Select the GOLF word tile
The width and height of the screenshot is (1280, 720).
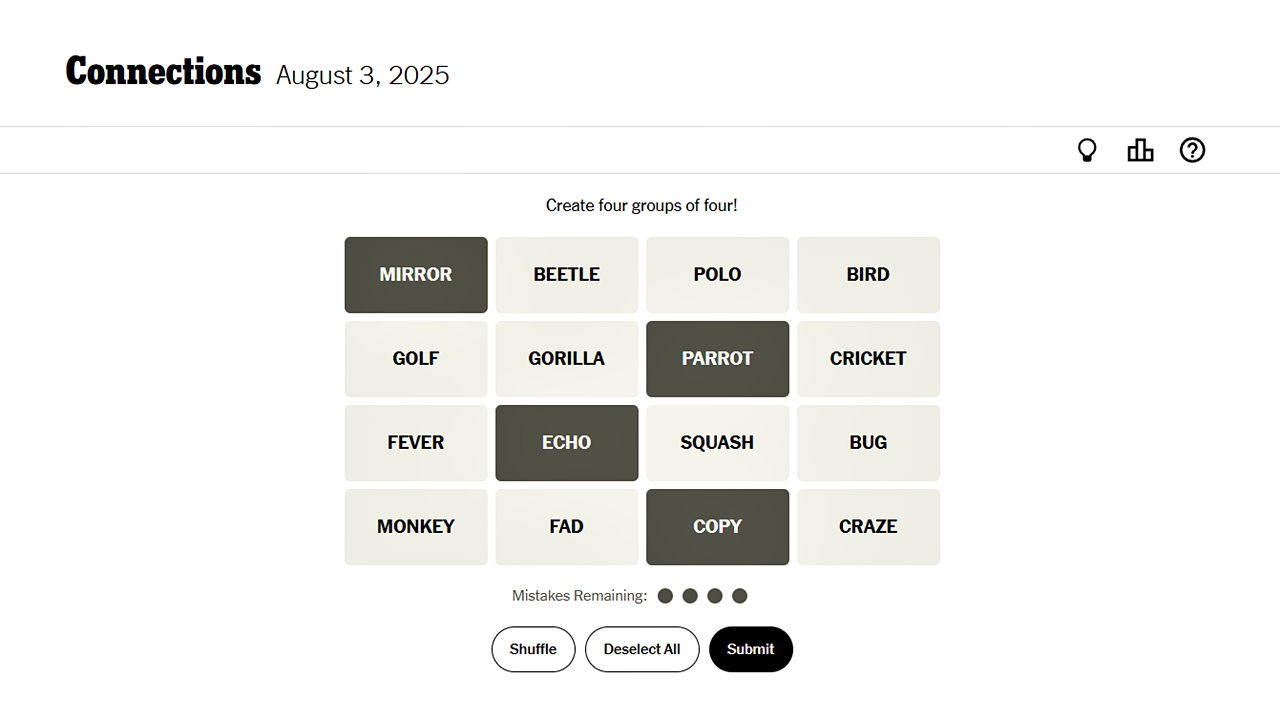tap(416, 359)
